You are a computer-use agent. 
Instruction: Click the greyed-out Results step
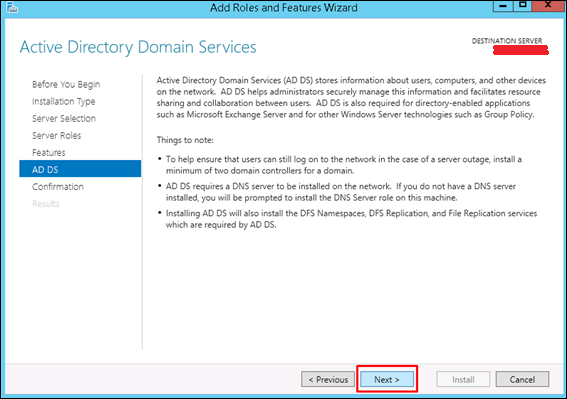click(x=46, y=204)
